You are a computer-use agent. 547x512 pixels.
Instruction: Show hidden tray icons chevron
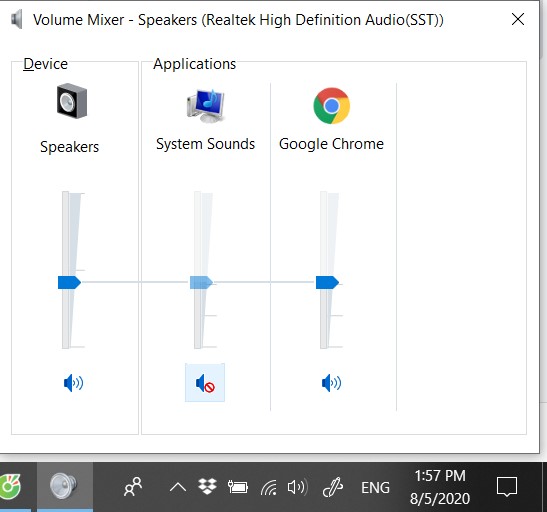178,487
